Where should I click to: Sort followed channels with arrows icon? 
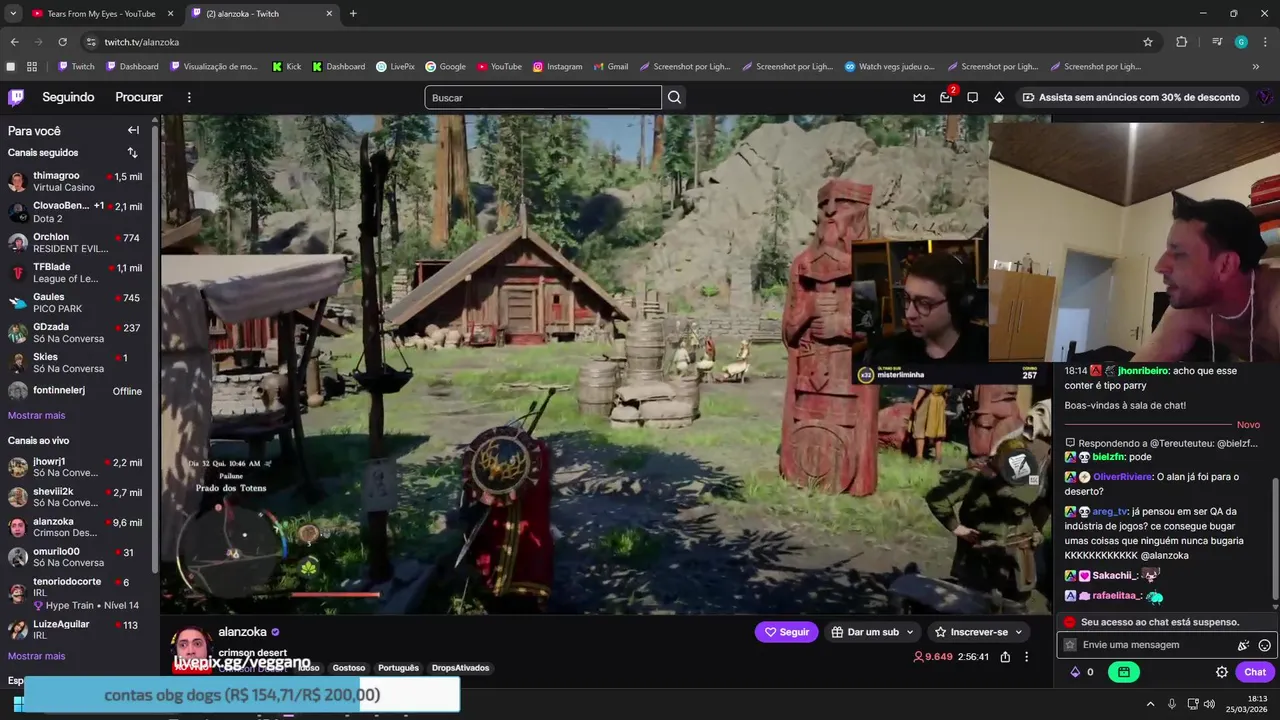click(132, 153)
